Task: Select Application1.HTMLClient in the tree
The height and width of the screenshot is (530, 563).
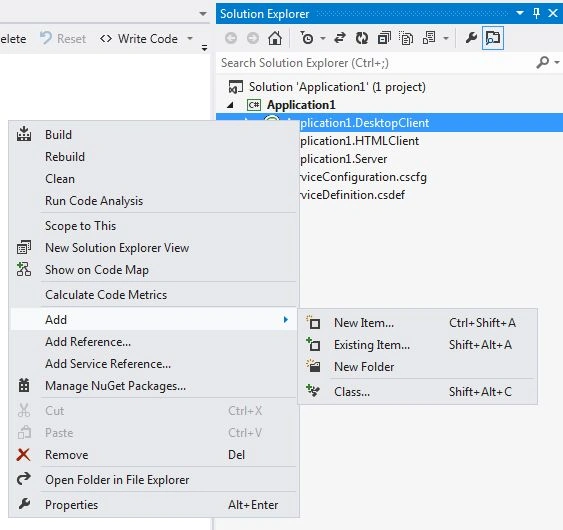Action: click(359, 141)
